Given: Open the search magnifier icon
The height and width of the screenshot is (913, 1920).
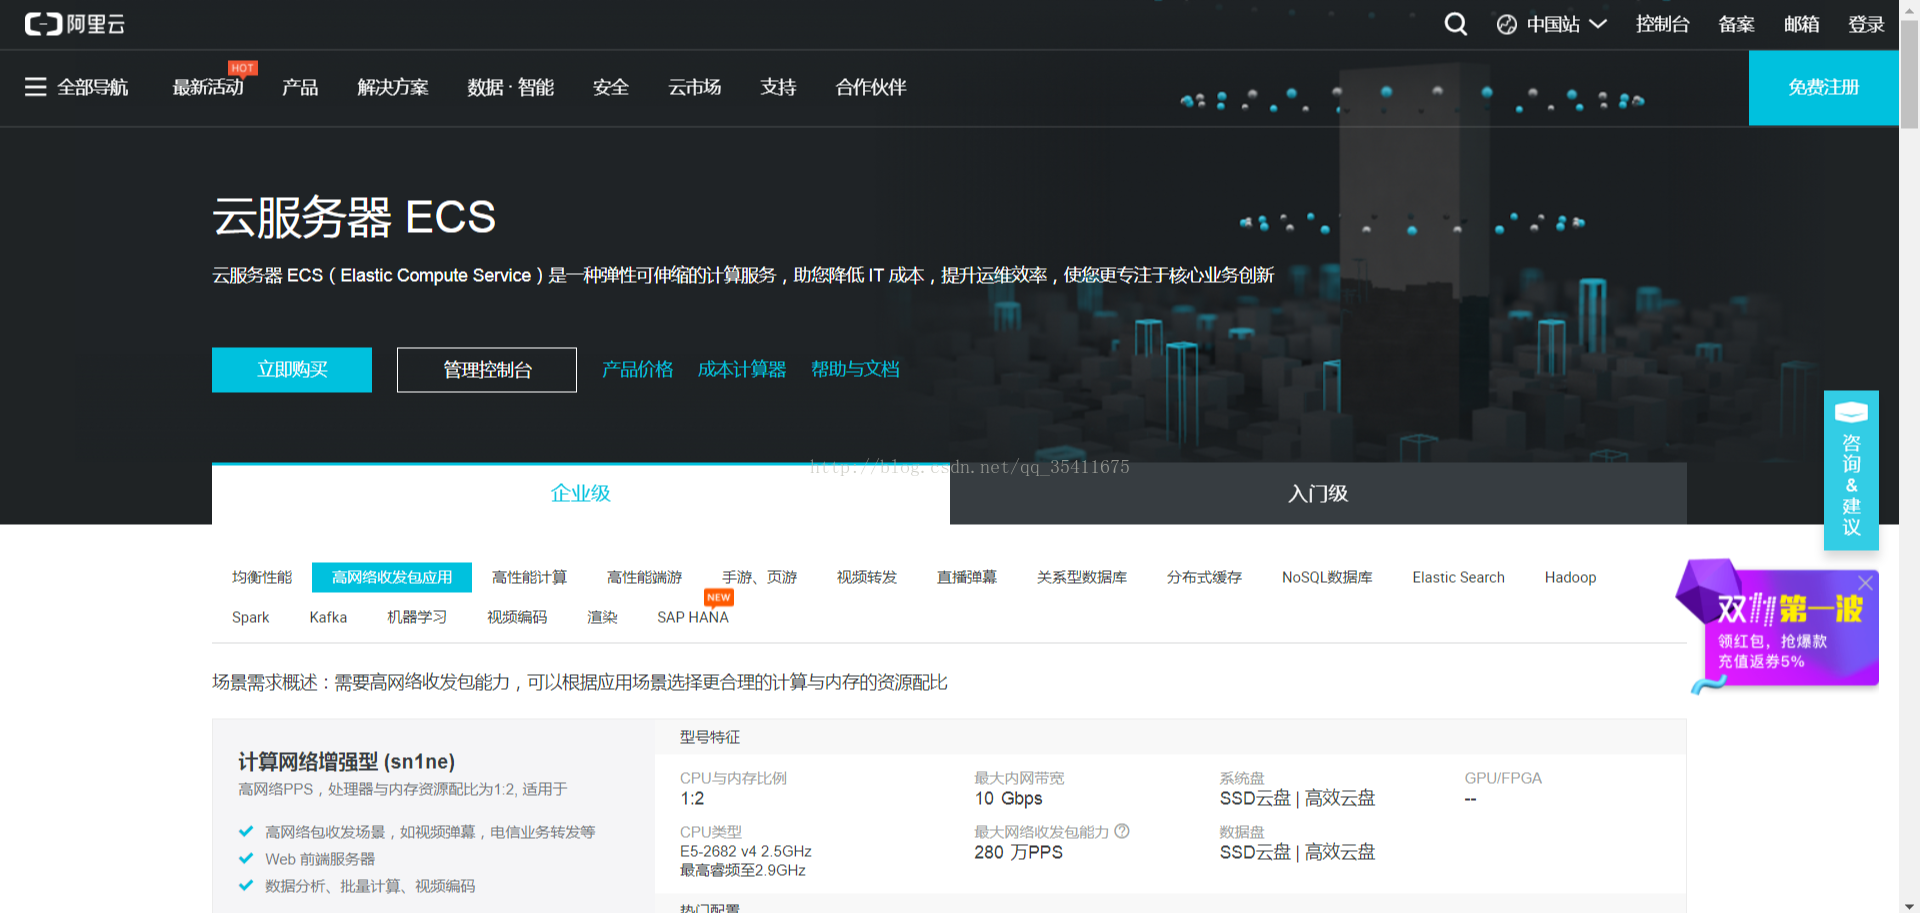Looking at the screenshot, I should coord(1456,24).
